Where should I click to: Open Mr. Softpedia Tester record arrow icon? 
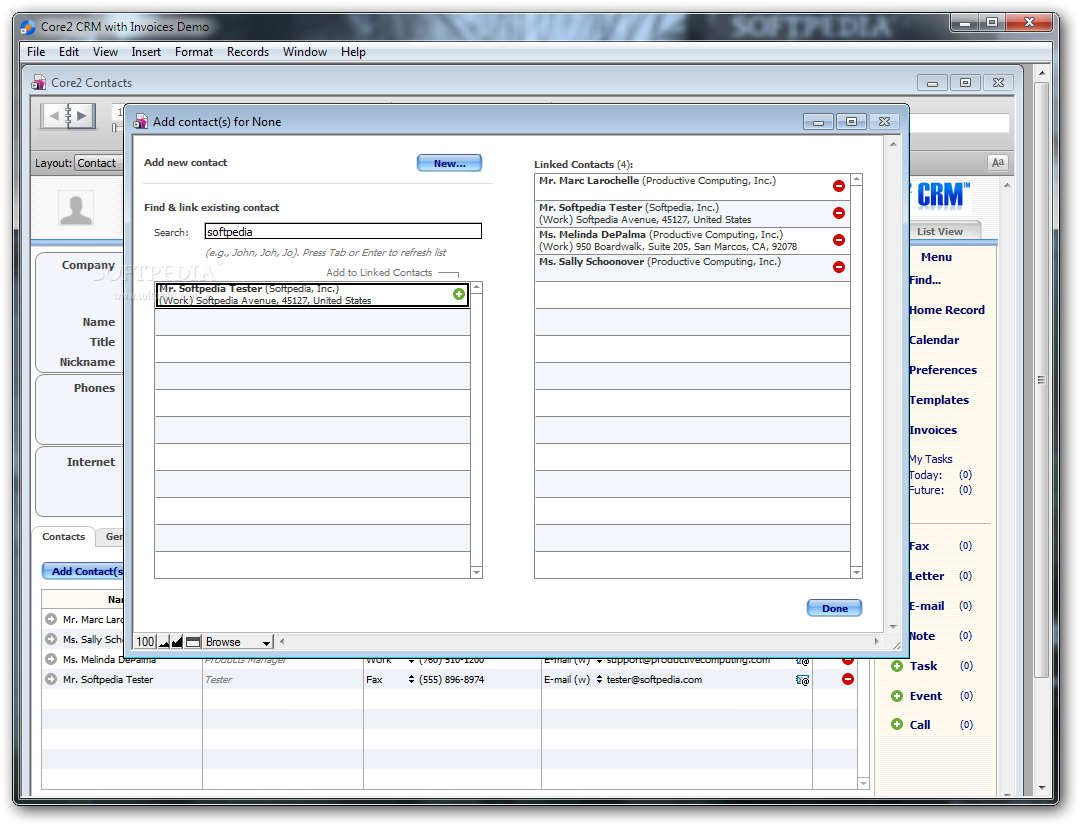pos(51,679)
